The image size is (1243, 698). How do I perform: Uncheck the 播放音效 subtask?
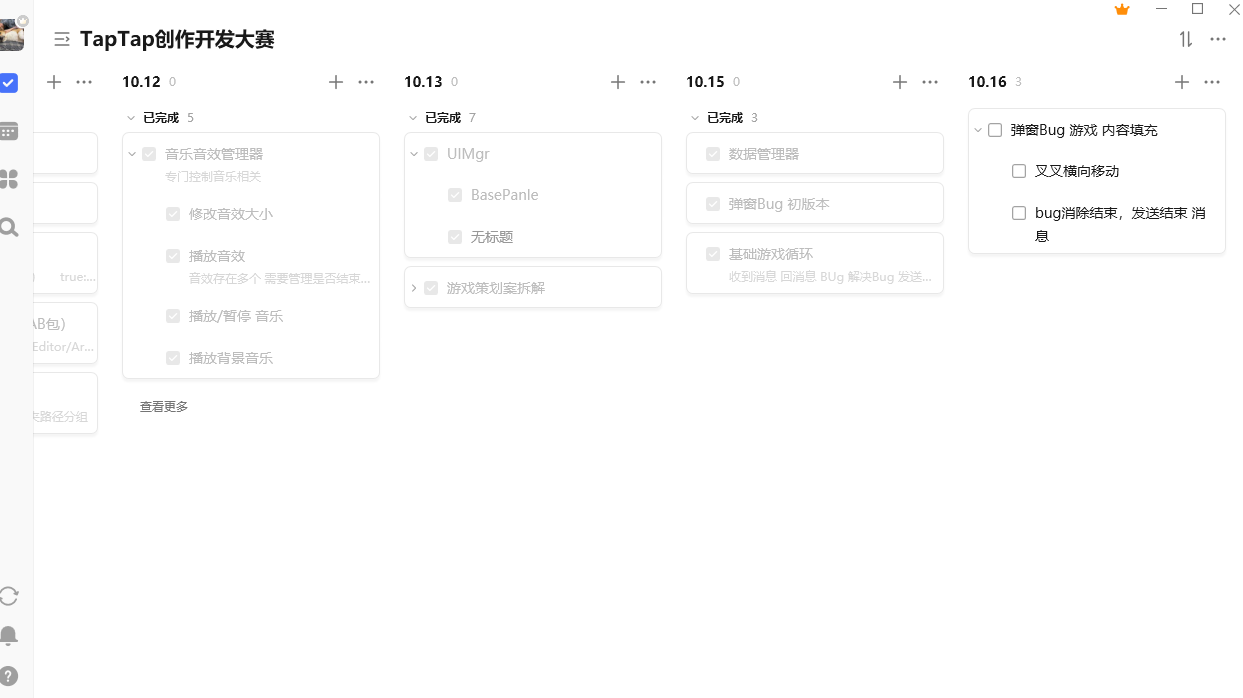(173, 256)
